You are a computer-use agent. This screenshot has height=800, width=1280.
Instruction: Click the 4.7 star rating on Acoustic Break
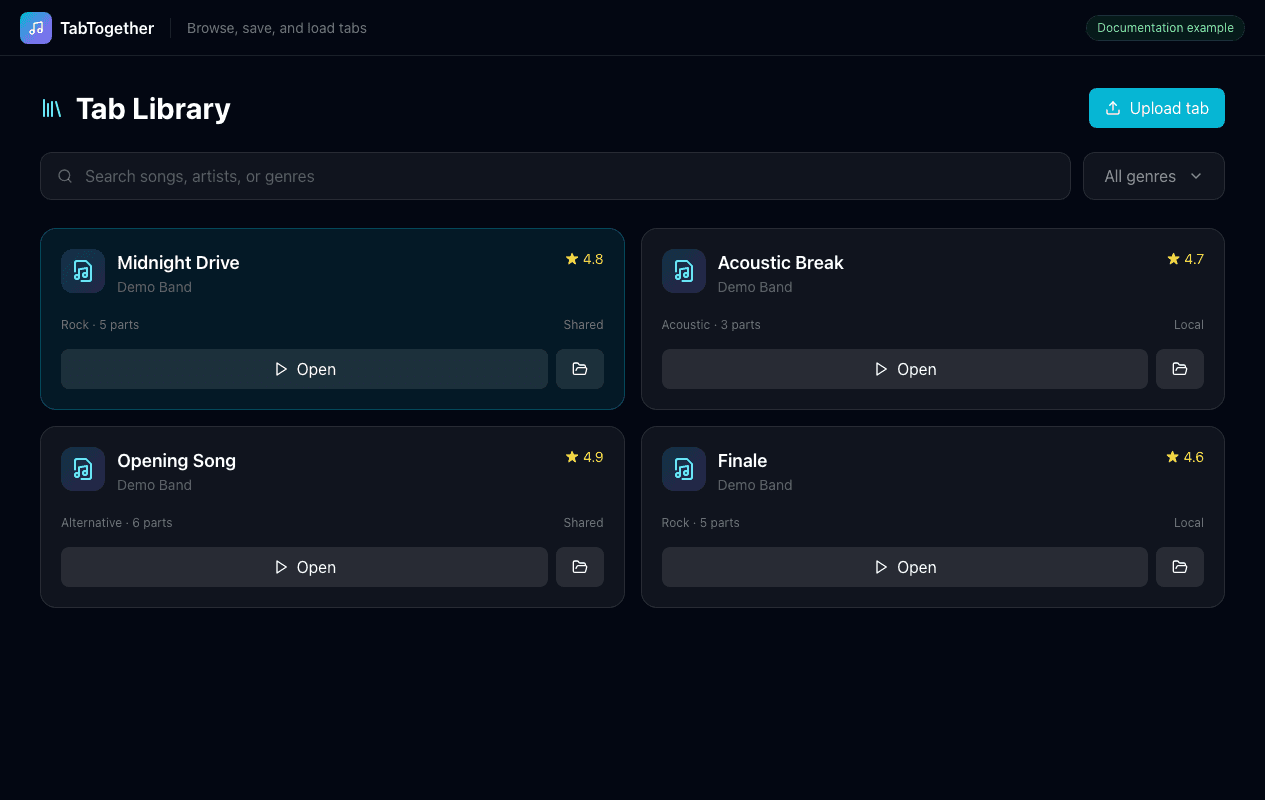(x=1185, y=259)
